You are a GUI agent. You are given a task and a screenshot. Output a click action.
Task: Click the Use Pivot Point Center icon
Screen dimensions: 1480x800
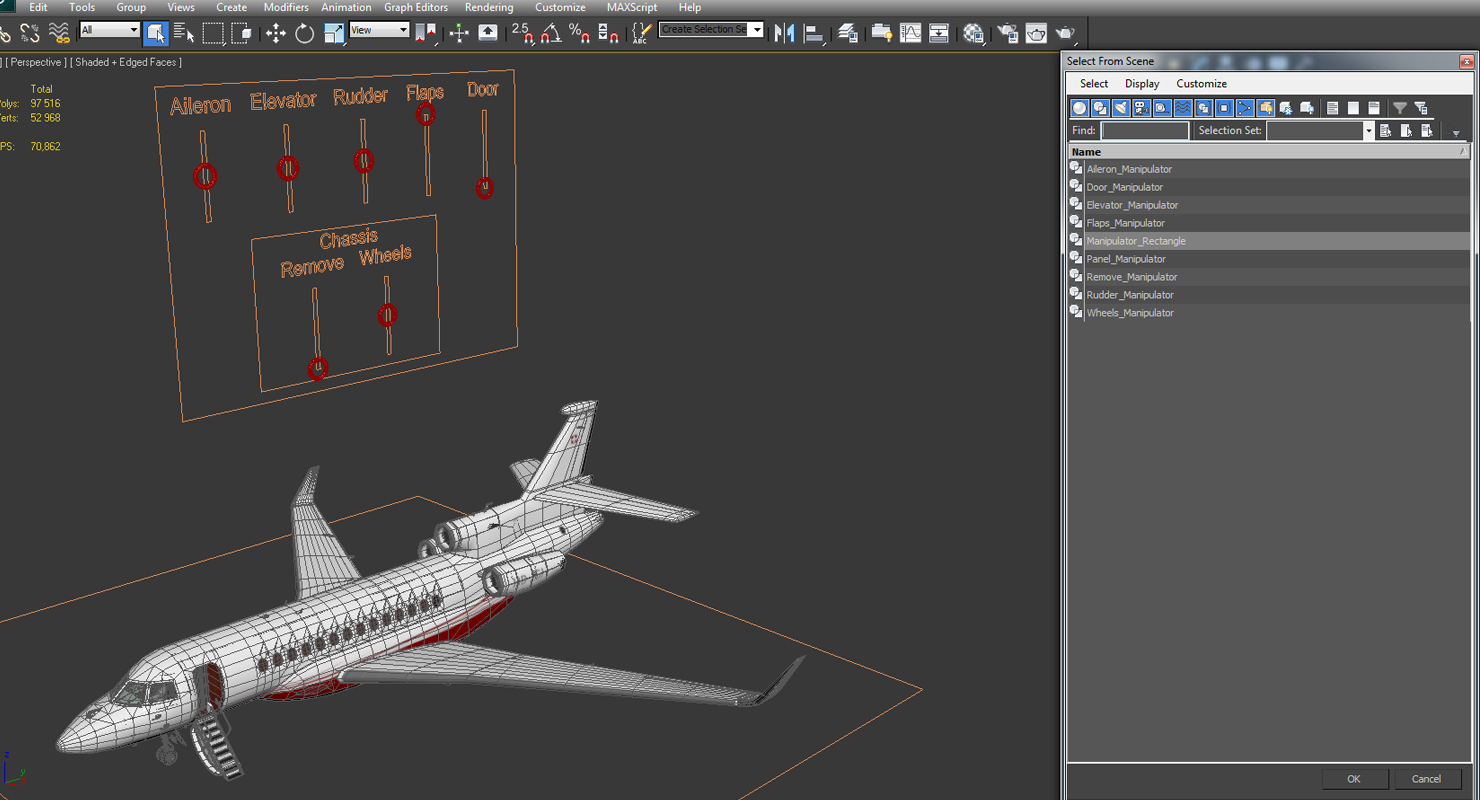pos(425,33)
